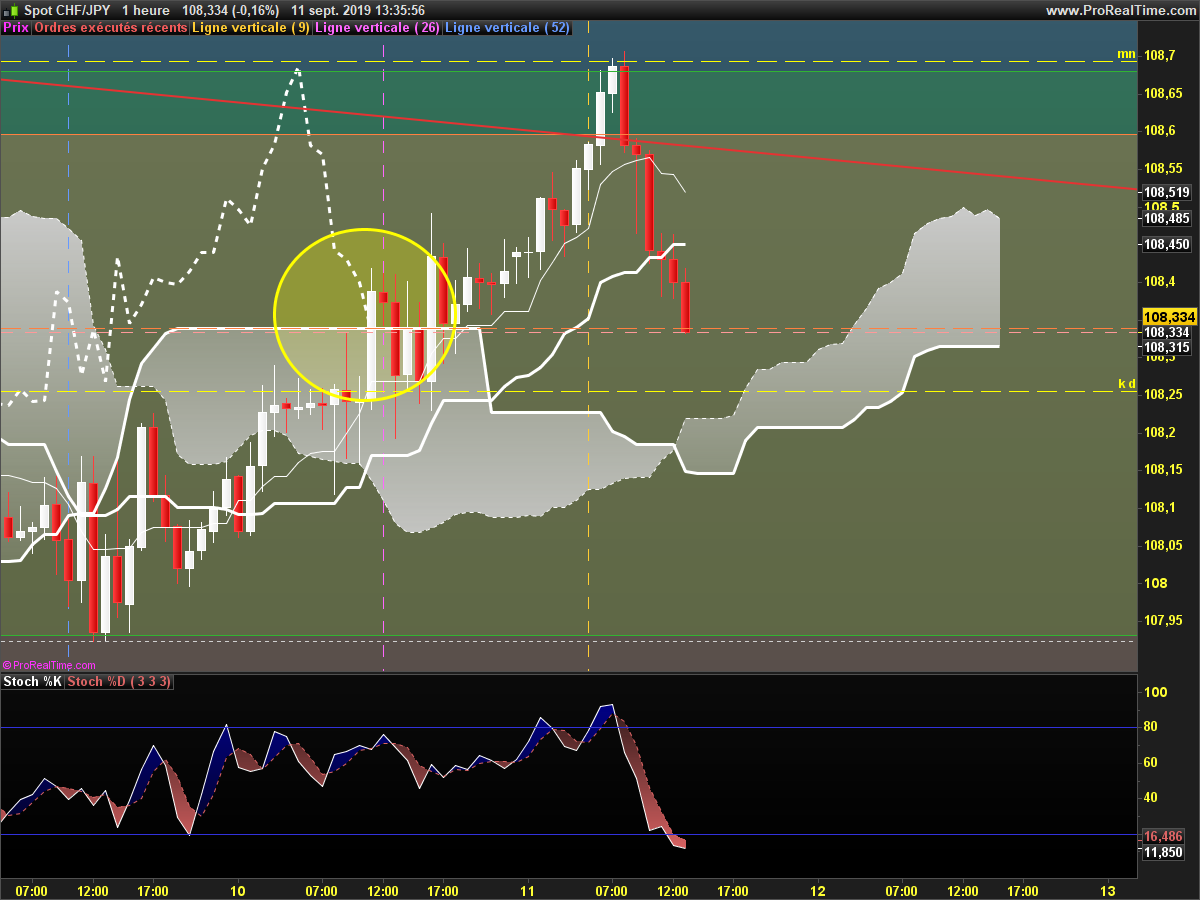The height and width of the screenshot is (900, 1200).
Task: Visit the www.ProRealTime.com link at top right
Action: [1120, 10]
